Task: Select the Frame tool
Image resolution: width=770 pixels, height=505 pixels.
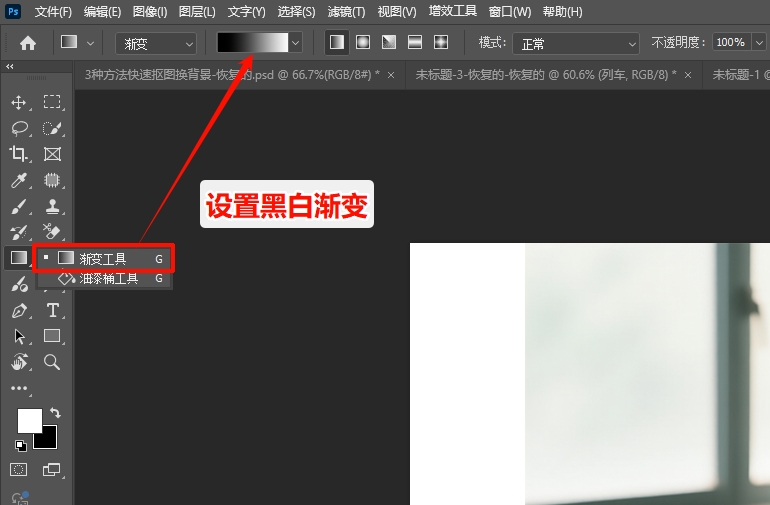Action: [x=52, y=154]
